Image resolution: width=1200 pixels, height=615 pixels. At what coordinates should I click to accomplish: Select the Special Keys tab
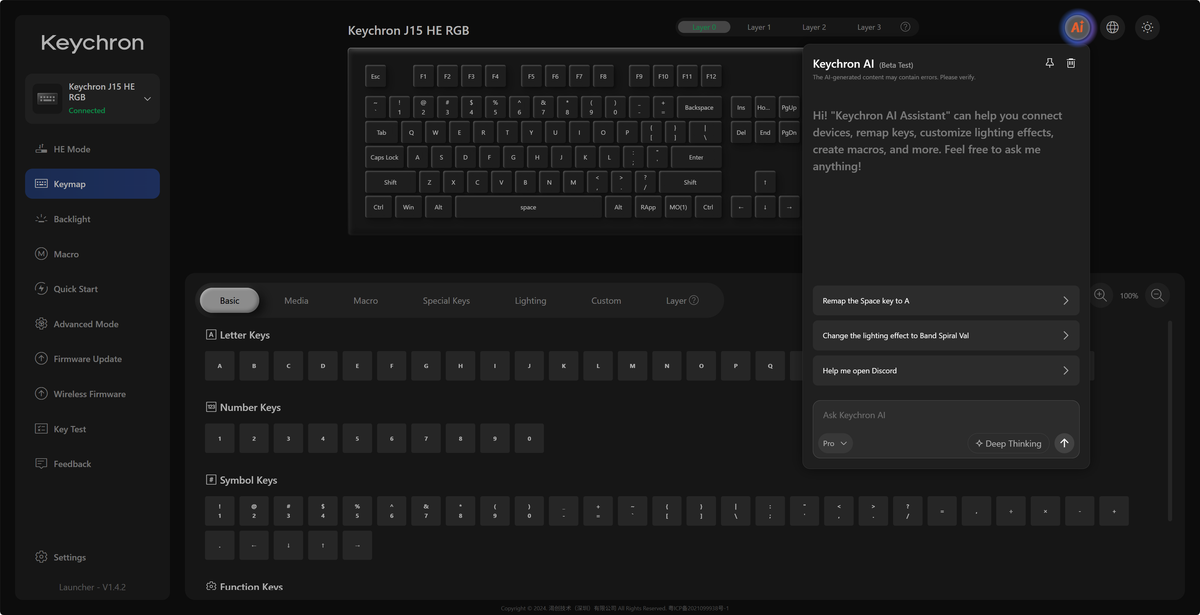coord(446,300)
